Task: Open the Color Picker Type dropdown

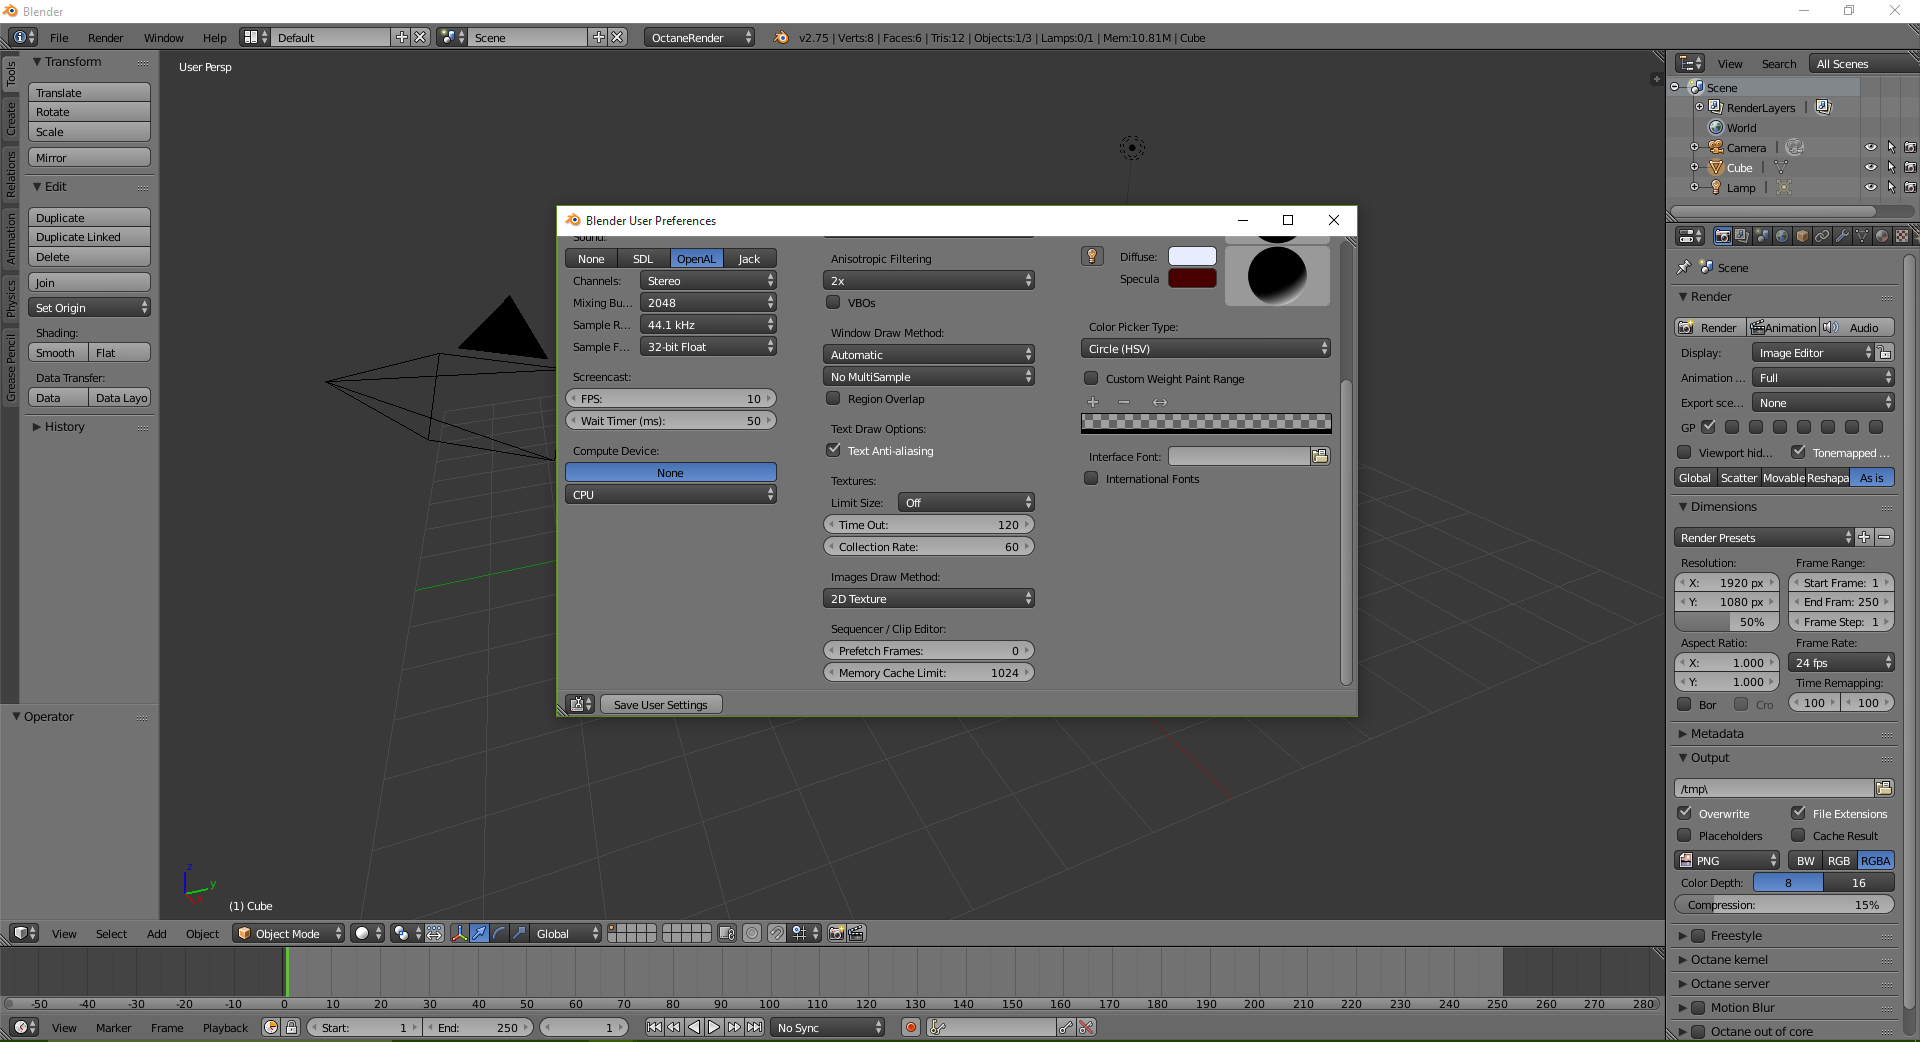Action: (x=1206, y=349)
